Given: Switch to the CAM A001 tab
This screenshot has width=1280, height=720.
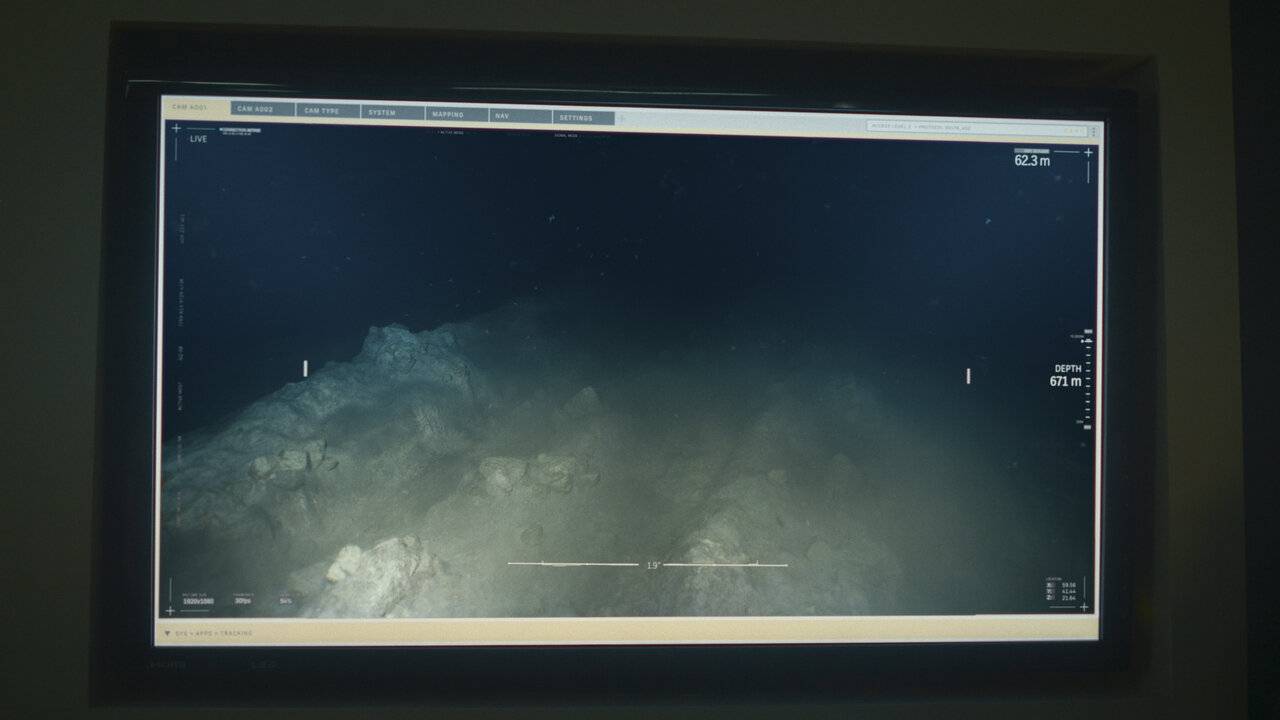Looking at the screenshot, I should pos(190,107).
